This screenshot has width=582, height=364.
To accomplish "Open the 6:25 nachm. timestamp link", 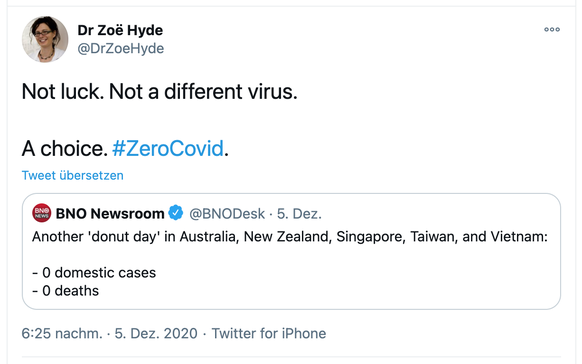I will pos(62,333).
